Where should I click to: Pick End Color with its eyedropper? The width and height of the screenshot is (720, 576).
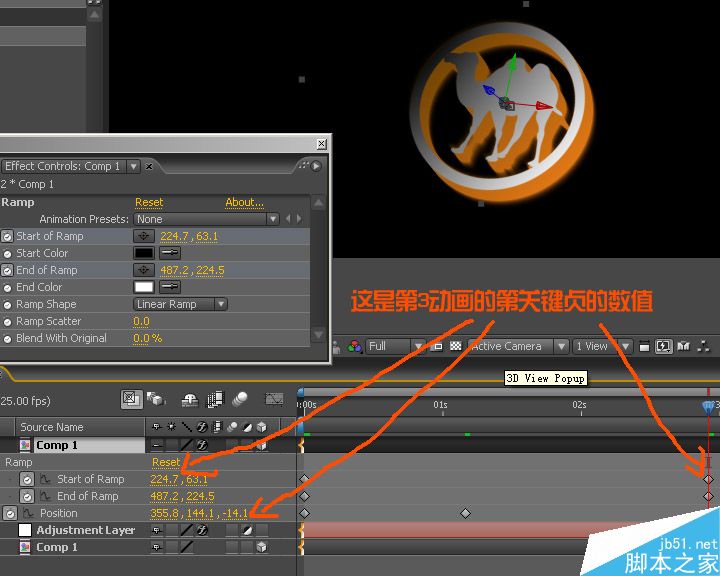click(169, 287)
